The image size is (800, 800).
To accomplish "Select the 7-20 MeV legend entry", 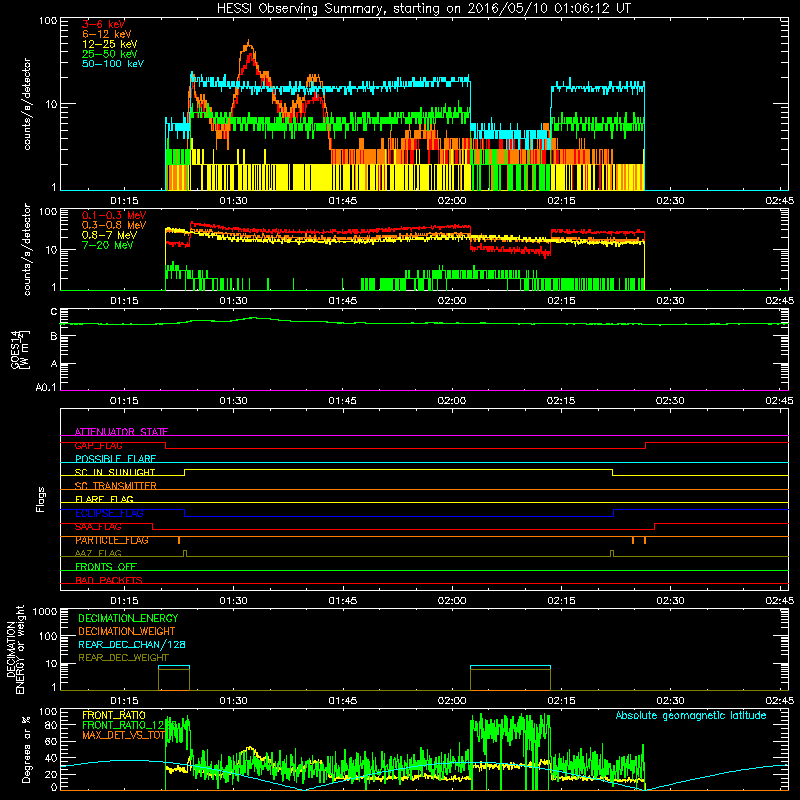I will click(x=108, y=245).
